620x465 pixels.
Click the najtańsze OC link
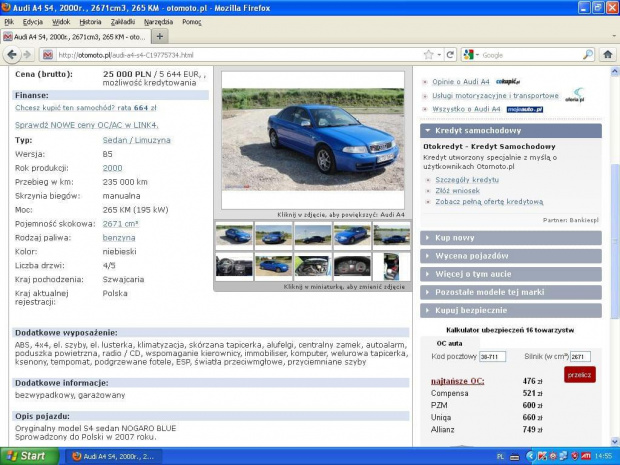pos(457,381)
